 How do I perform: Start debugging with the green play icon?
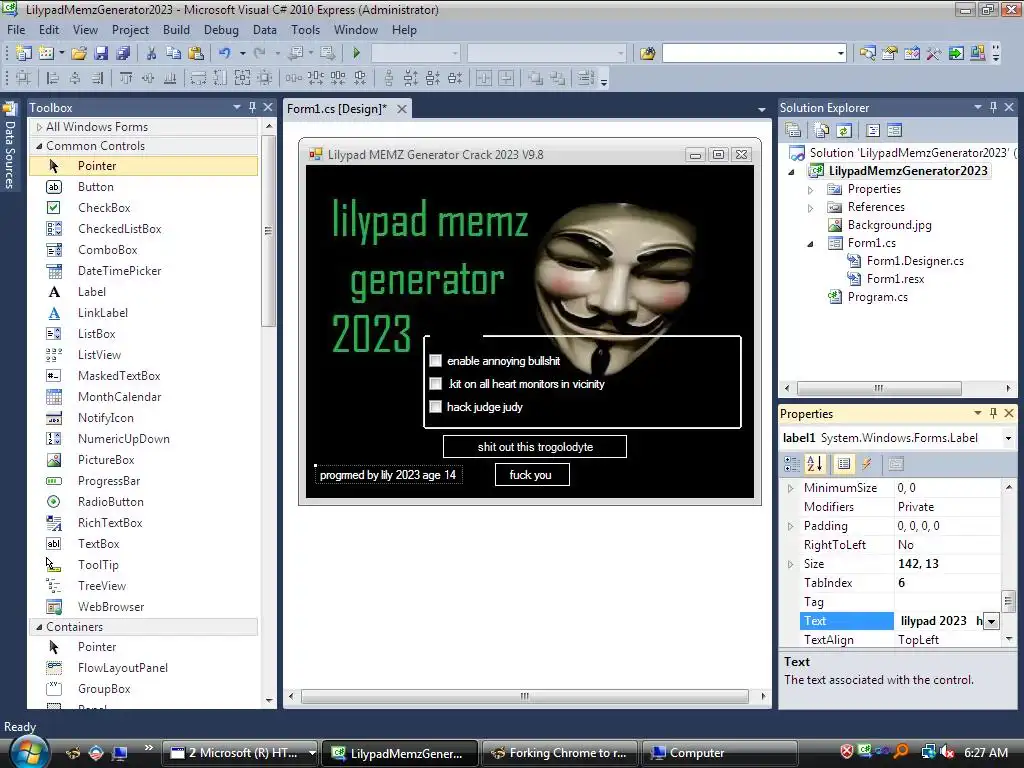coord(357,53)
